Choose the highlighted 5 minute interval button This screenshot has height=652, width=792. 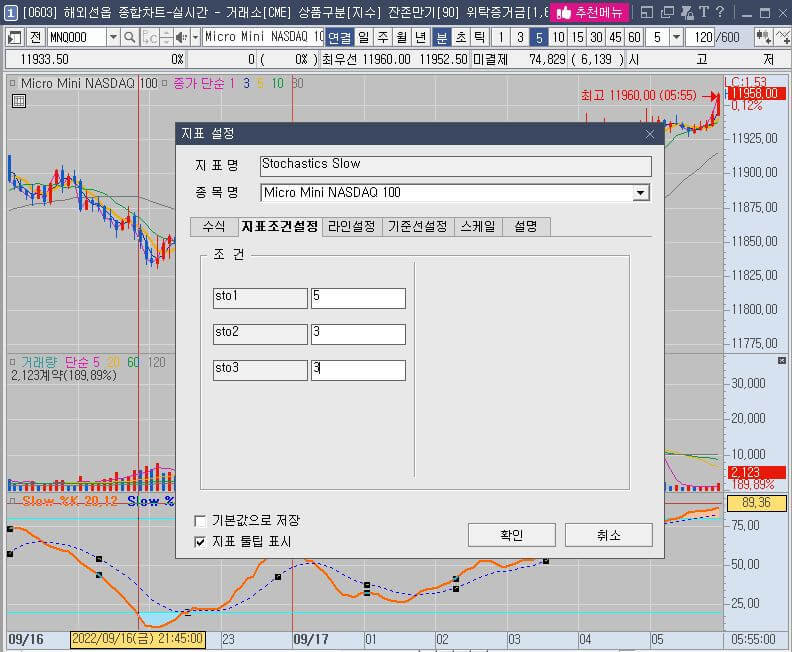click(x=539, y=37)
